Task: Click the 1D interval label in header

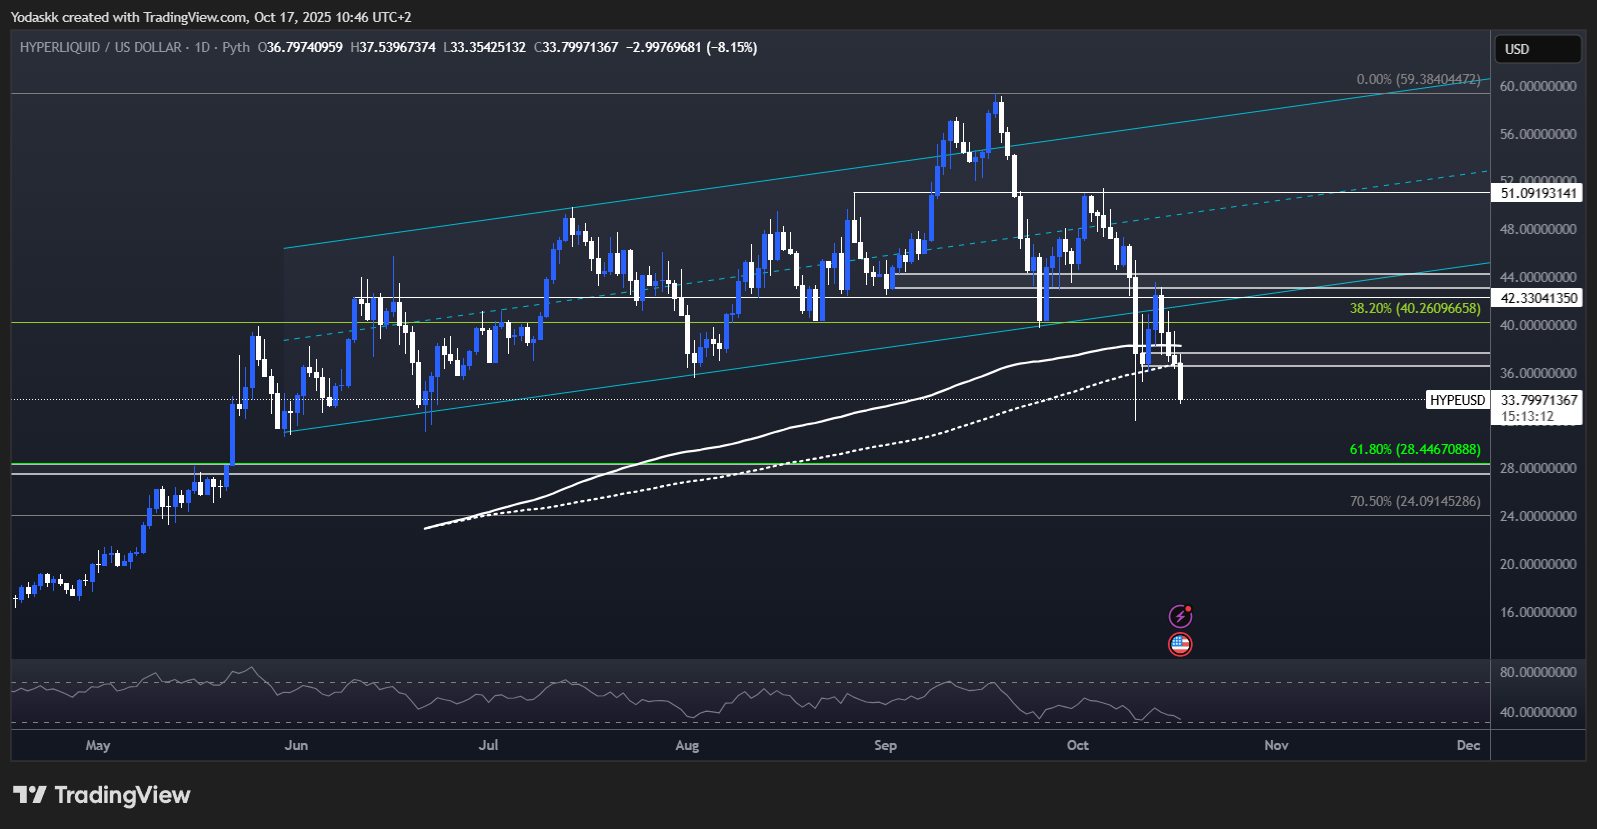Action: click(x=202, y=47)
